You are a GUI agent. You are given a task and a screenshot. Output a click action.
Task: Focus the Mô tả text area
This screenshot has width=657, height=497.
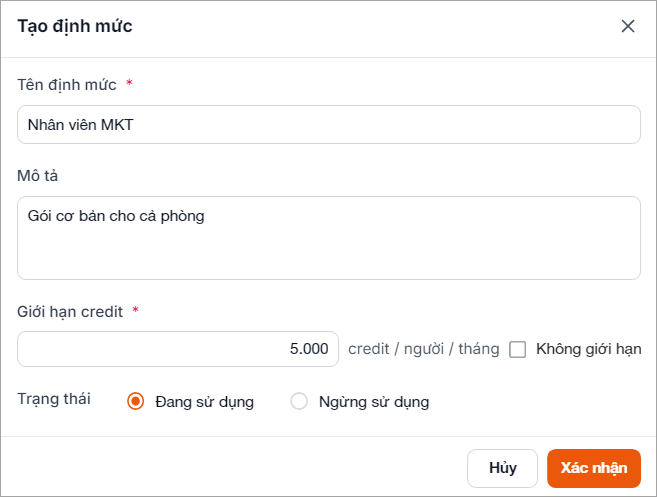(x=328, y=237)
